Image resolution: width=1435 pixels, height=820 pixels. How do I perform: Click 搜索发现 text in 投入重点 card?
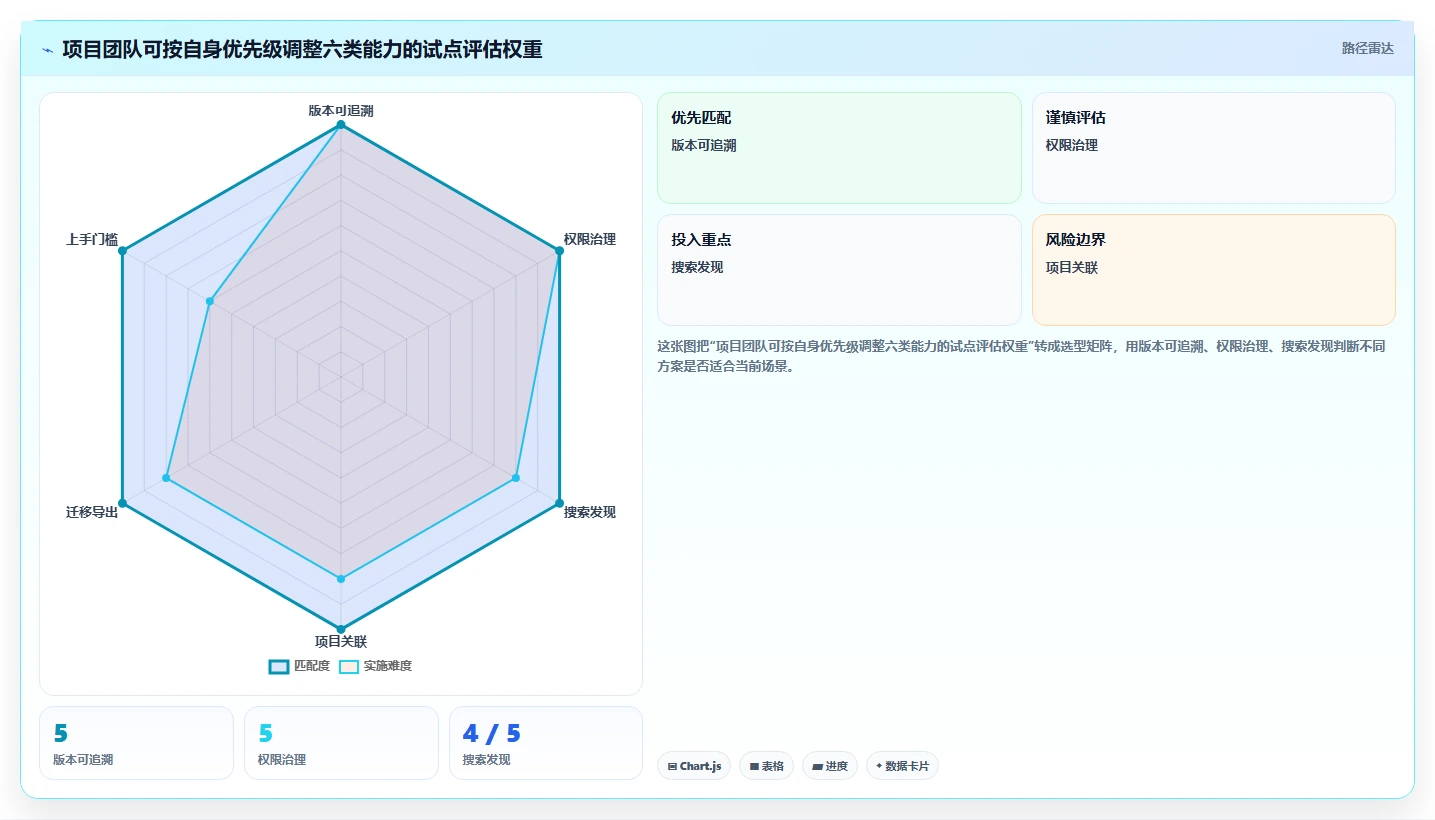point(697,267)
